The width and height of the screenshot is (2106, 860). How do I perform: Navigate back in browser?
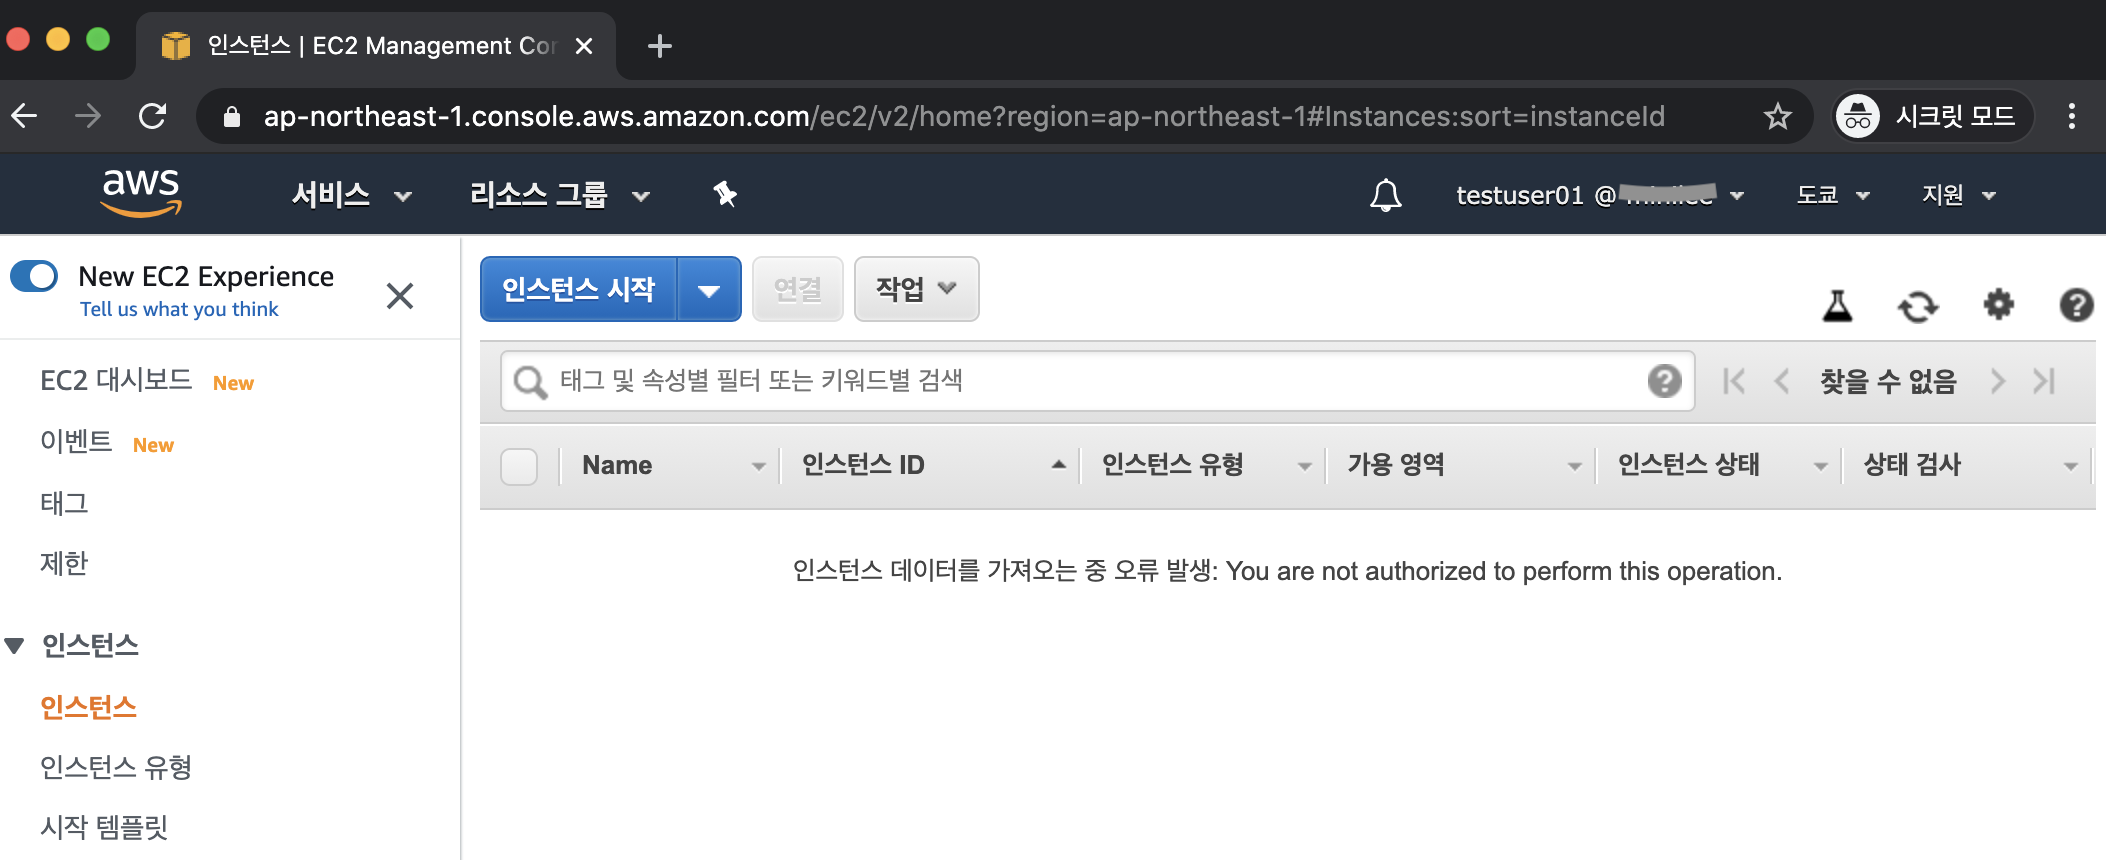click(x=24, y=116)
